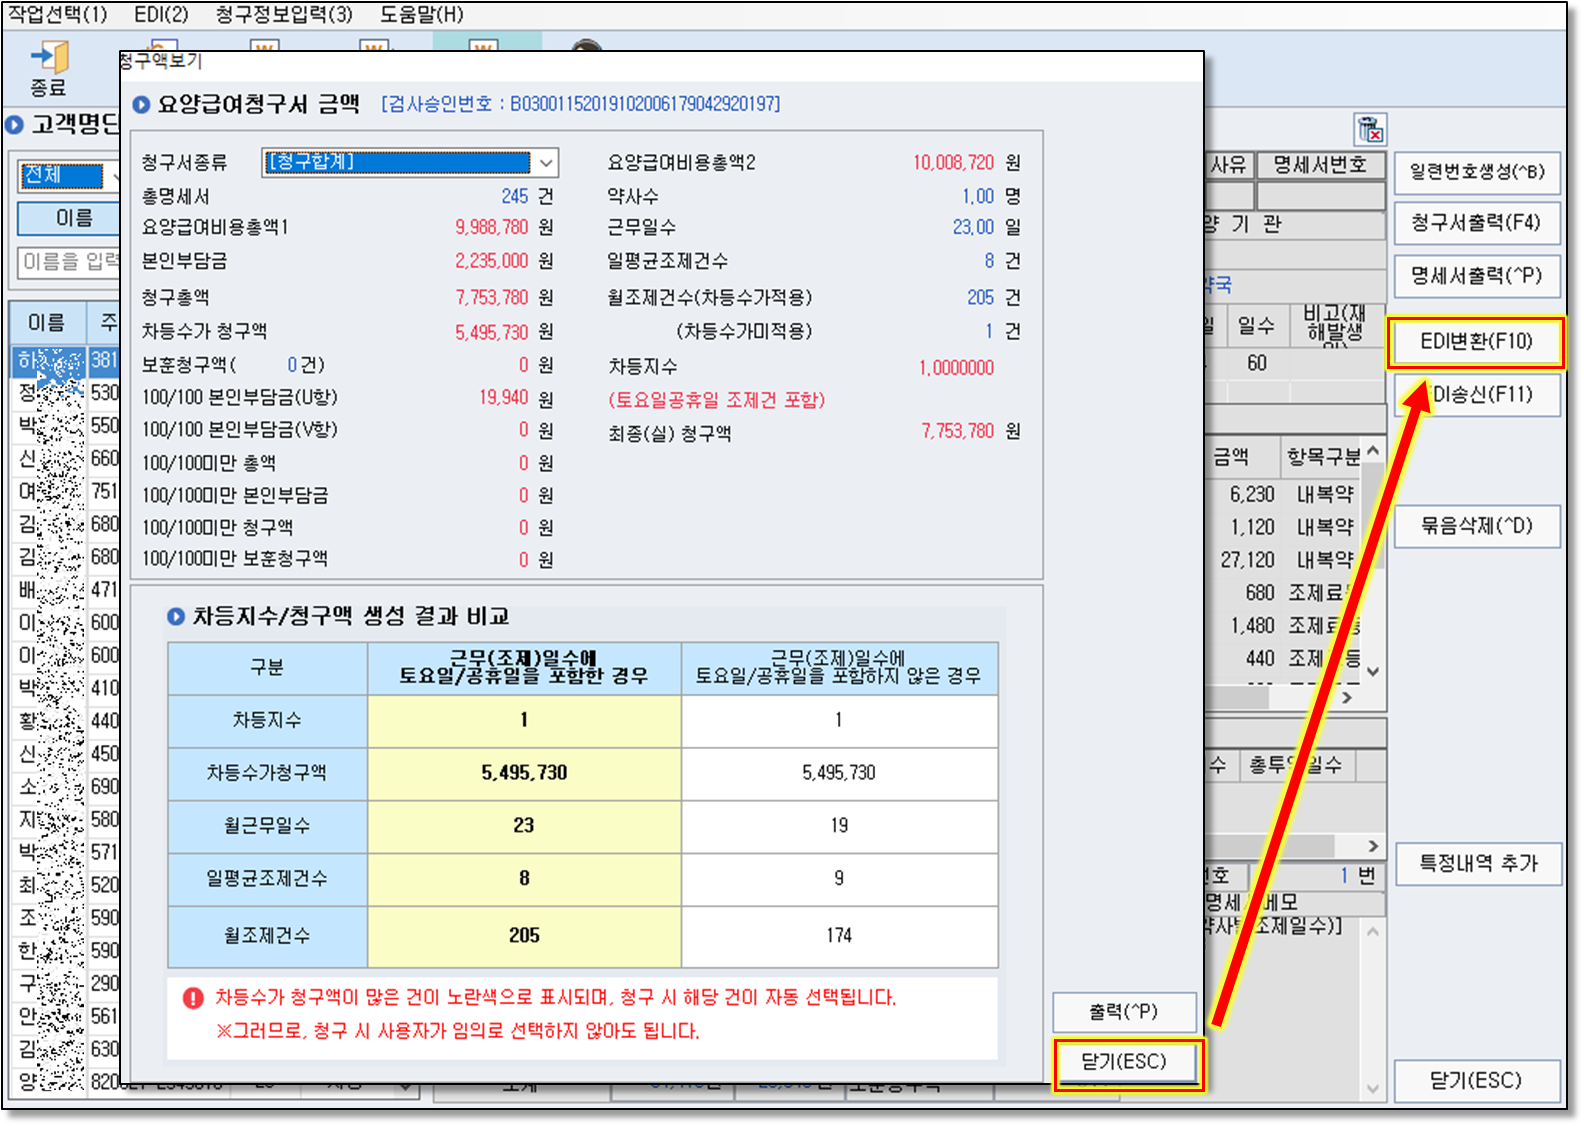Open the 작업선택(1) menu
This screenshot has height=1126, width=1584.
[58, 14]
